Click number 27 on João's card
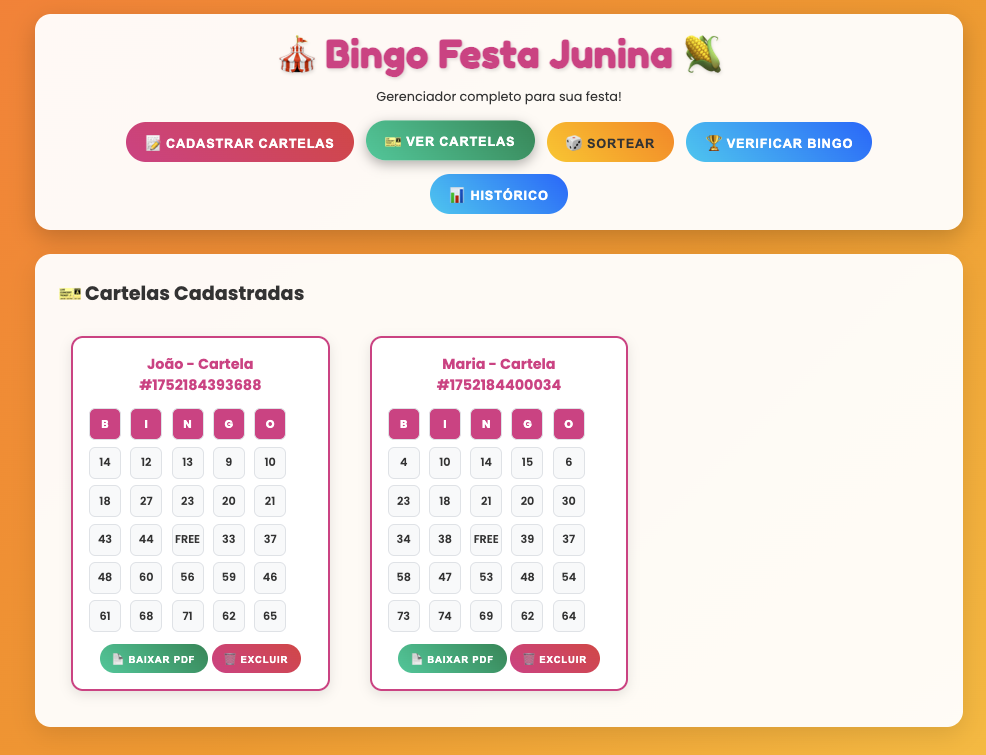986x755 pixels. [146, 501]
